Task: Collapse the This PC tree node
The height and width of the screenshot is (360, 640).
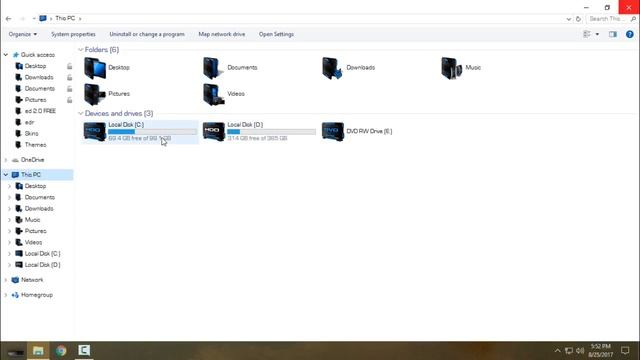Action: pos(6,175)
